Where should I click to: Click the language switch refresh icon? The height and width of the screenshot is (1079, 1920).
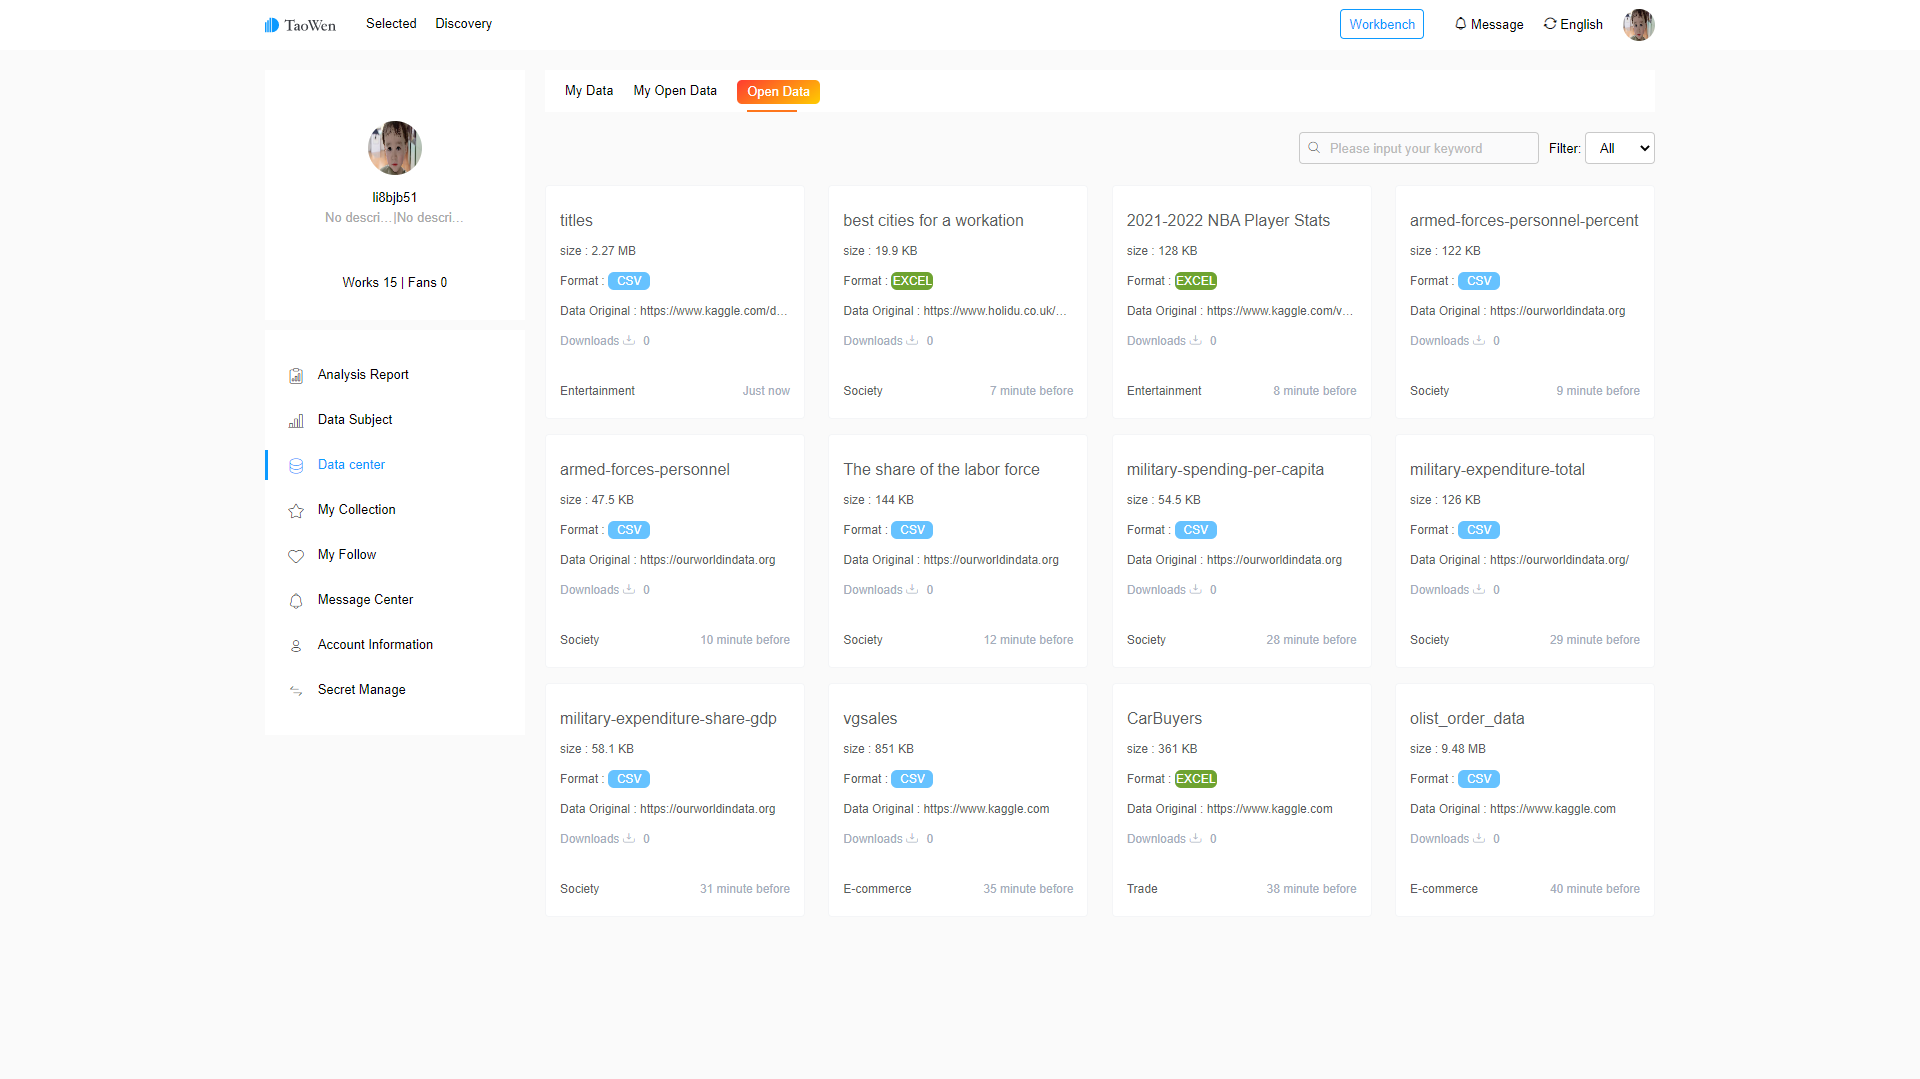[1550, 24]
